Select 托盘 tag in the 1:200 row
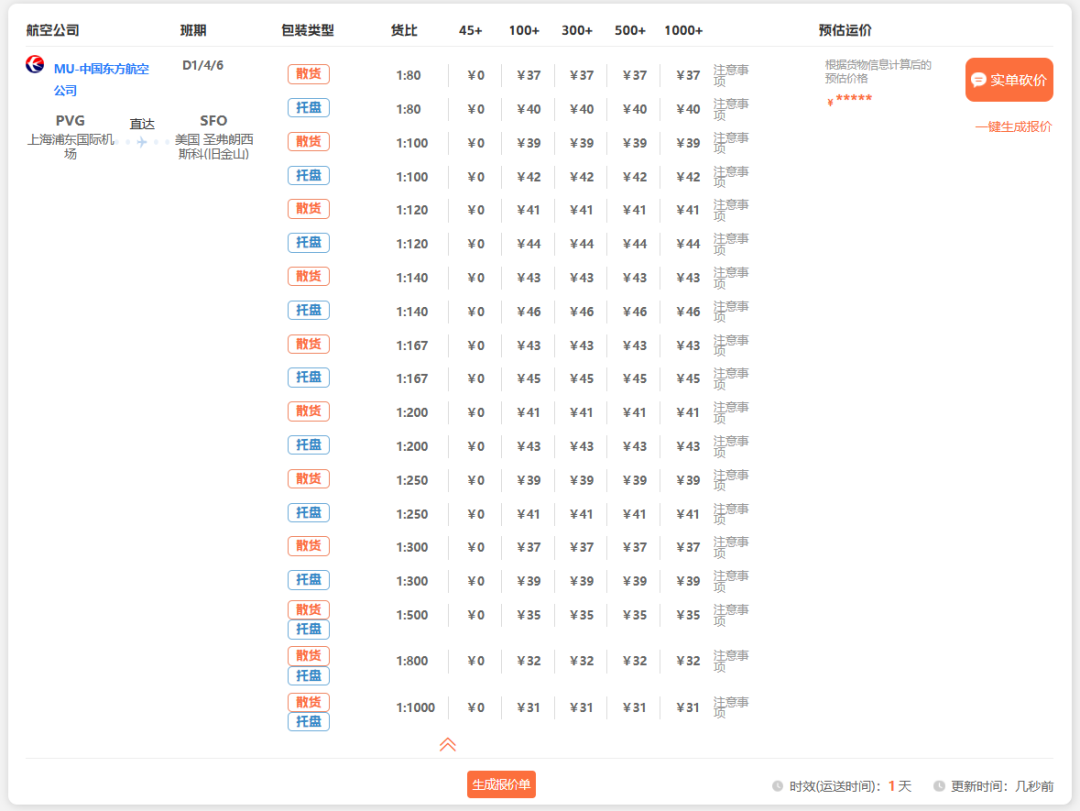The image size is (1080, 811). click(309, 445)
